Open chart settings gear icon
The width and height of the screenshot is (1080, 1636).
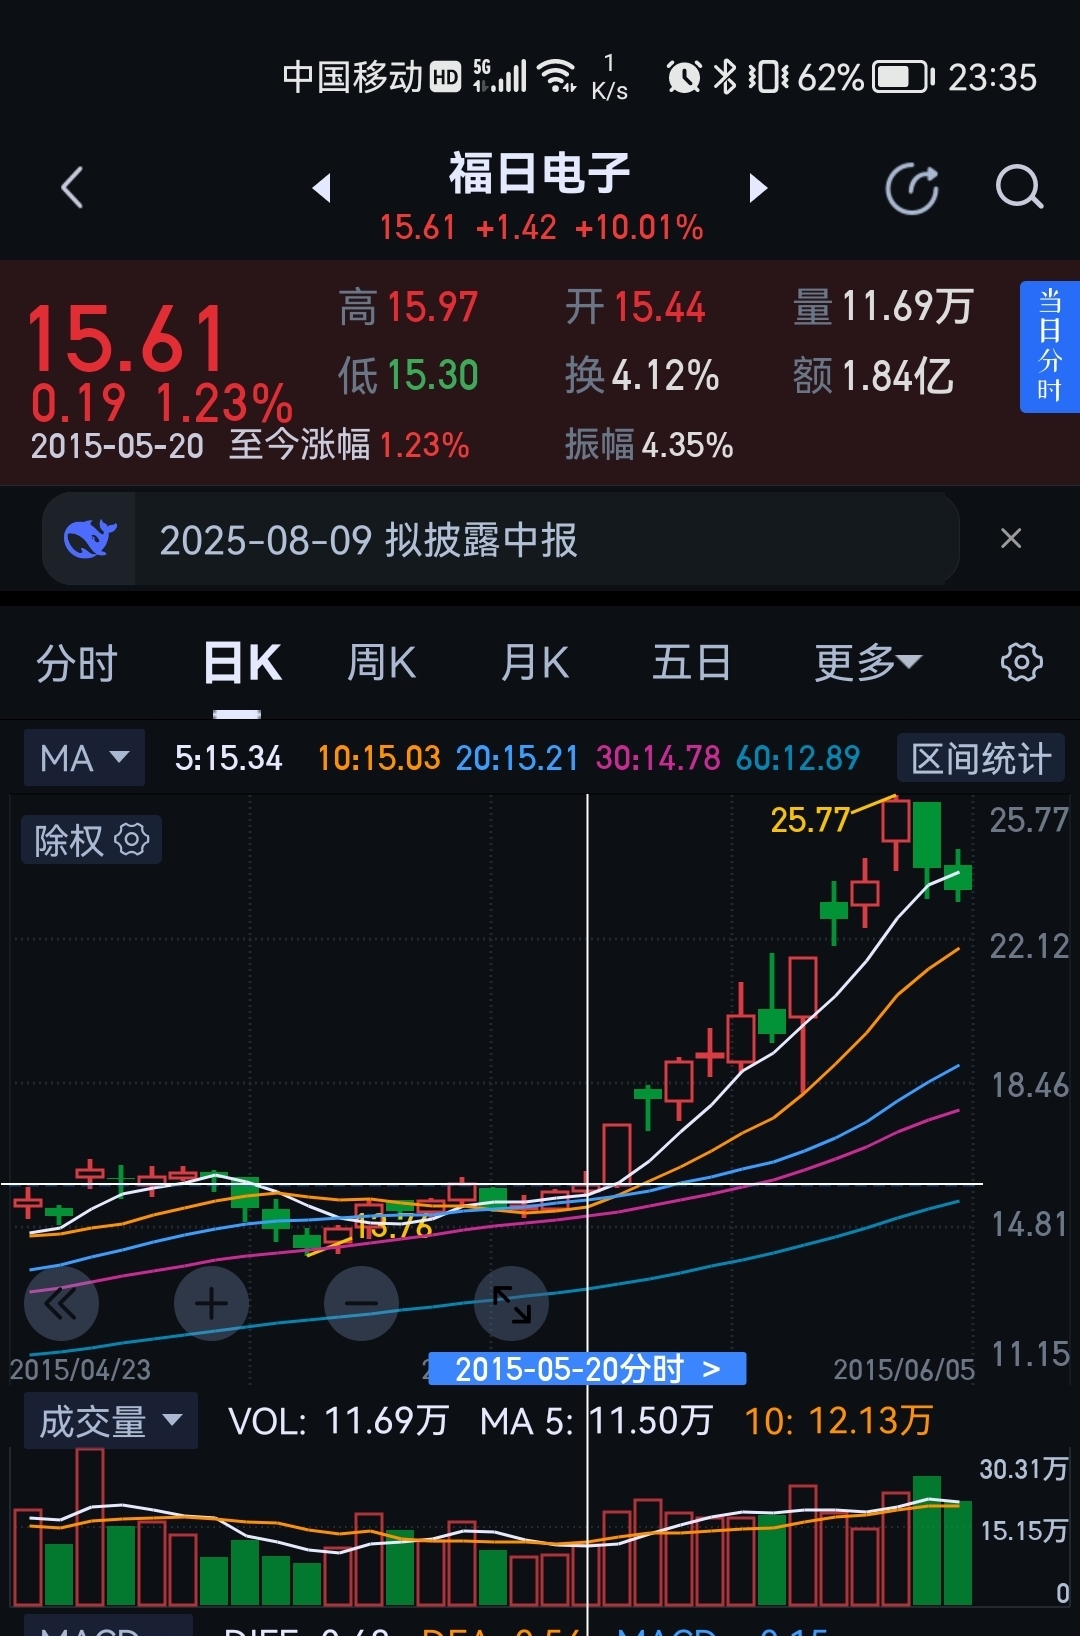click(1021, 662)
